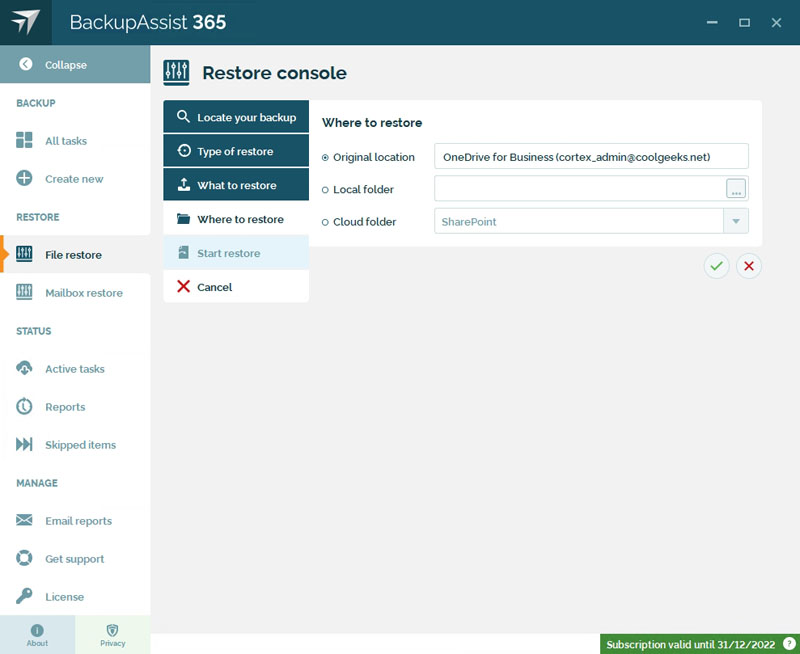Go to Locate your backup step
800x654 pixels.
point(236,117)
